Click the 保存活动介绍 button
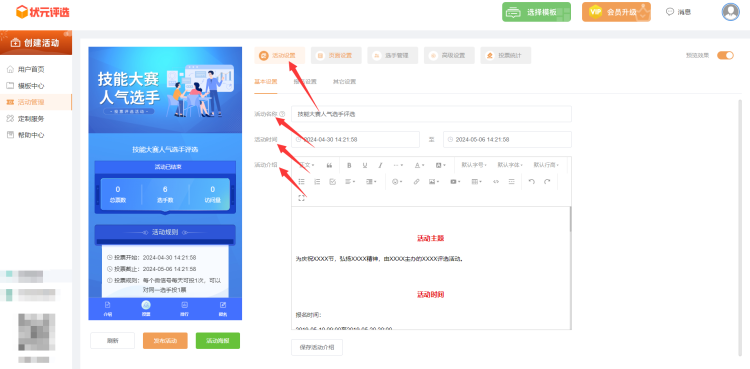The width and height of the screenshot is (750, 369). pyautogui.click(x=317, y=347)
